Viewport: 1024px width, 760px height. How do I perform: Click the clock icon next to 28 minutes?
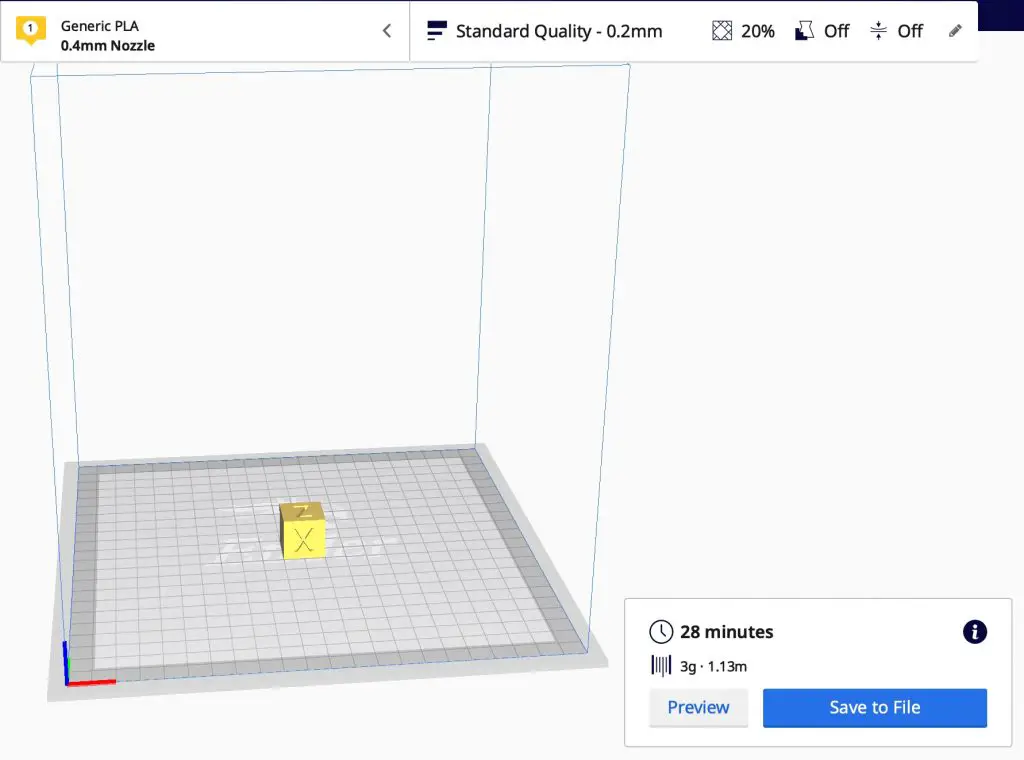tap(660, 632)
